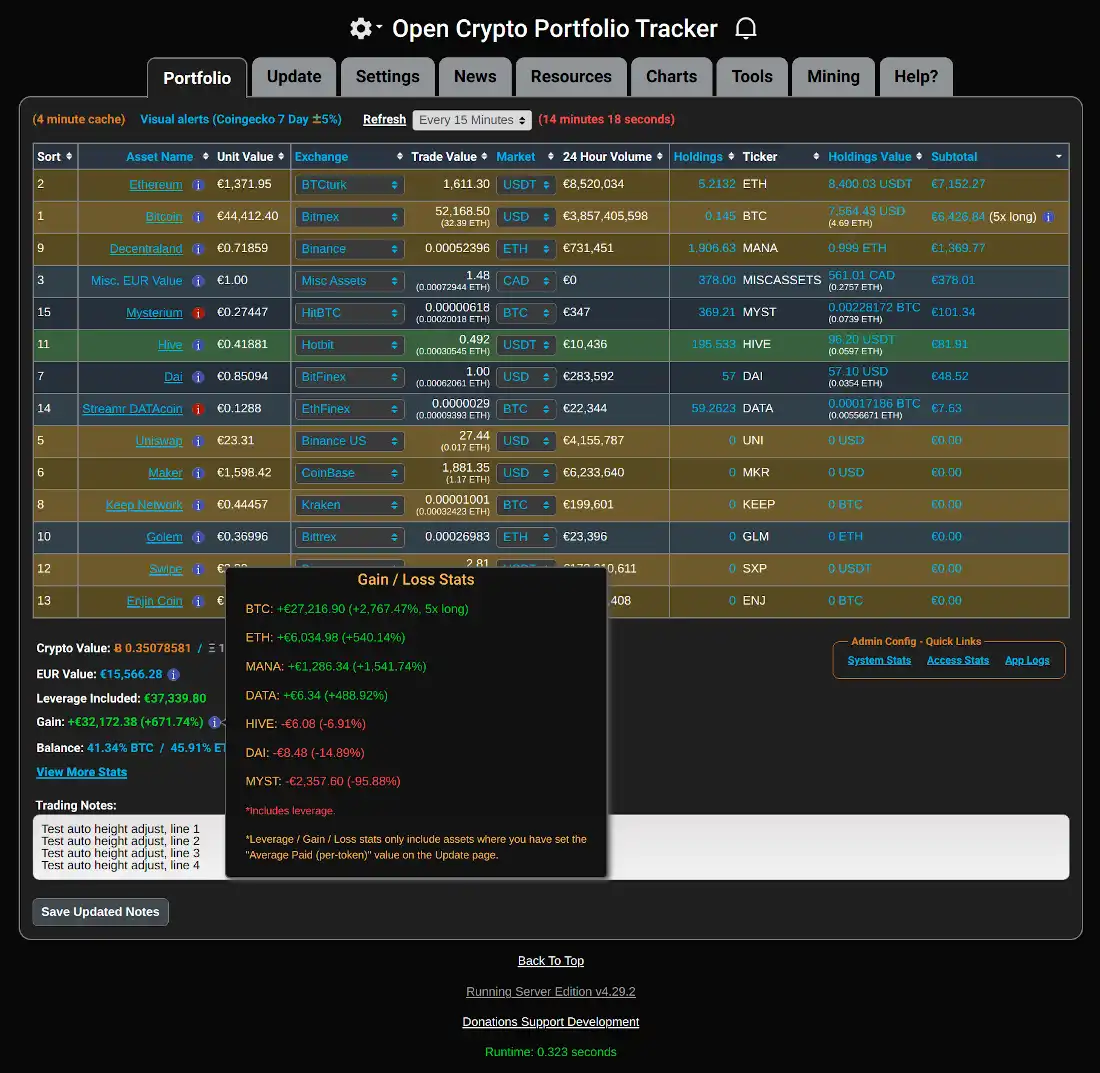
Task: Open the Binance exchange dropdown for Decentraland
Action: pyautogui.click(x=349, y=249)
